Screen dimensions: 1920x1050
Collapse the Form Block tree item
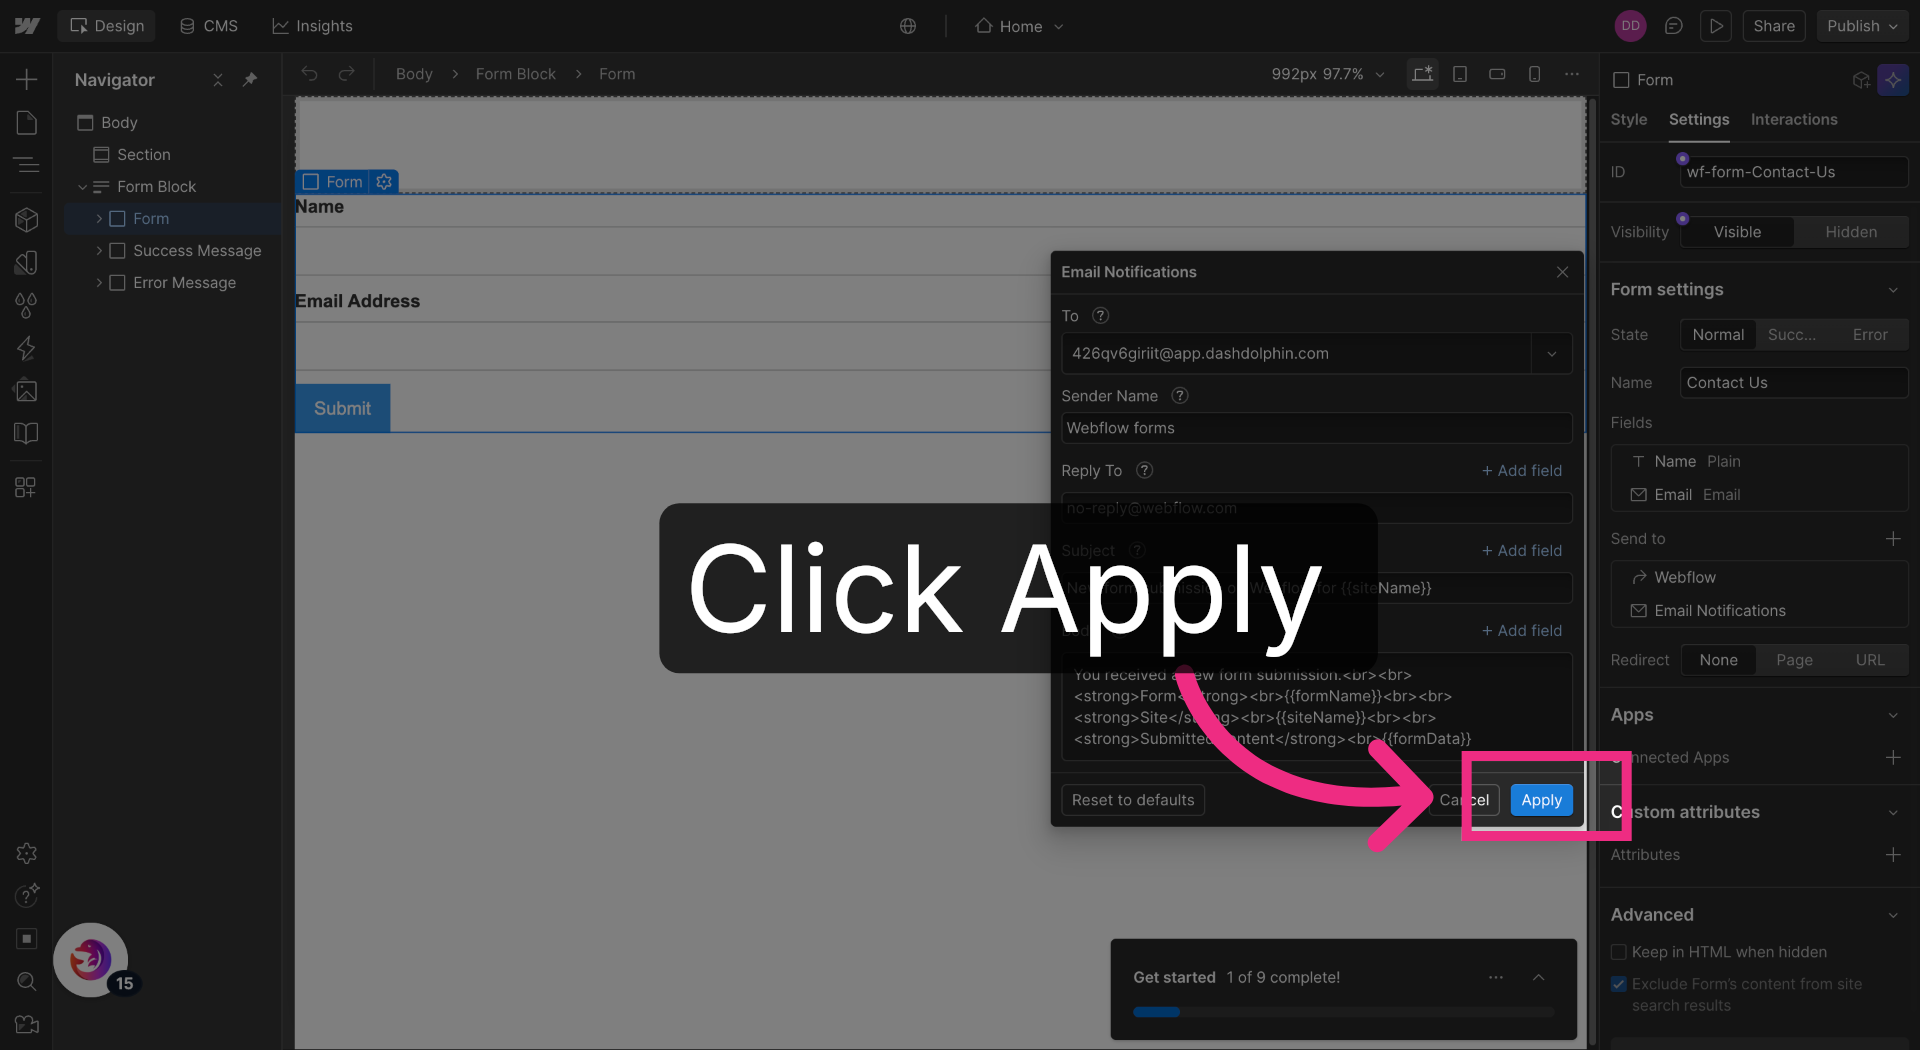82,187
